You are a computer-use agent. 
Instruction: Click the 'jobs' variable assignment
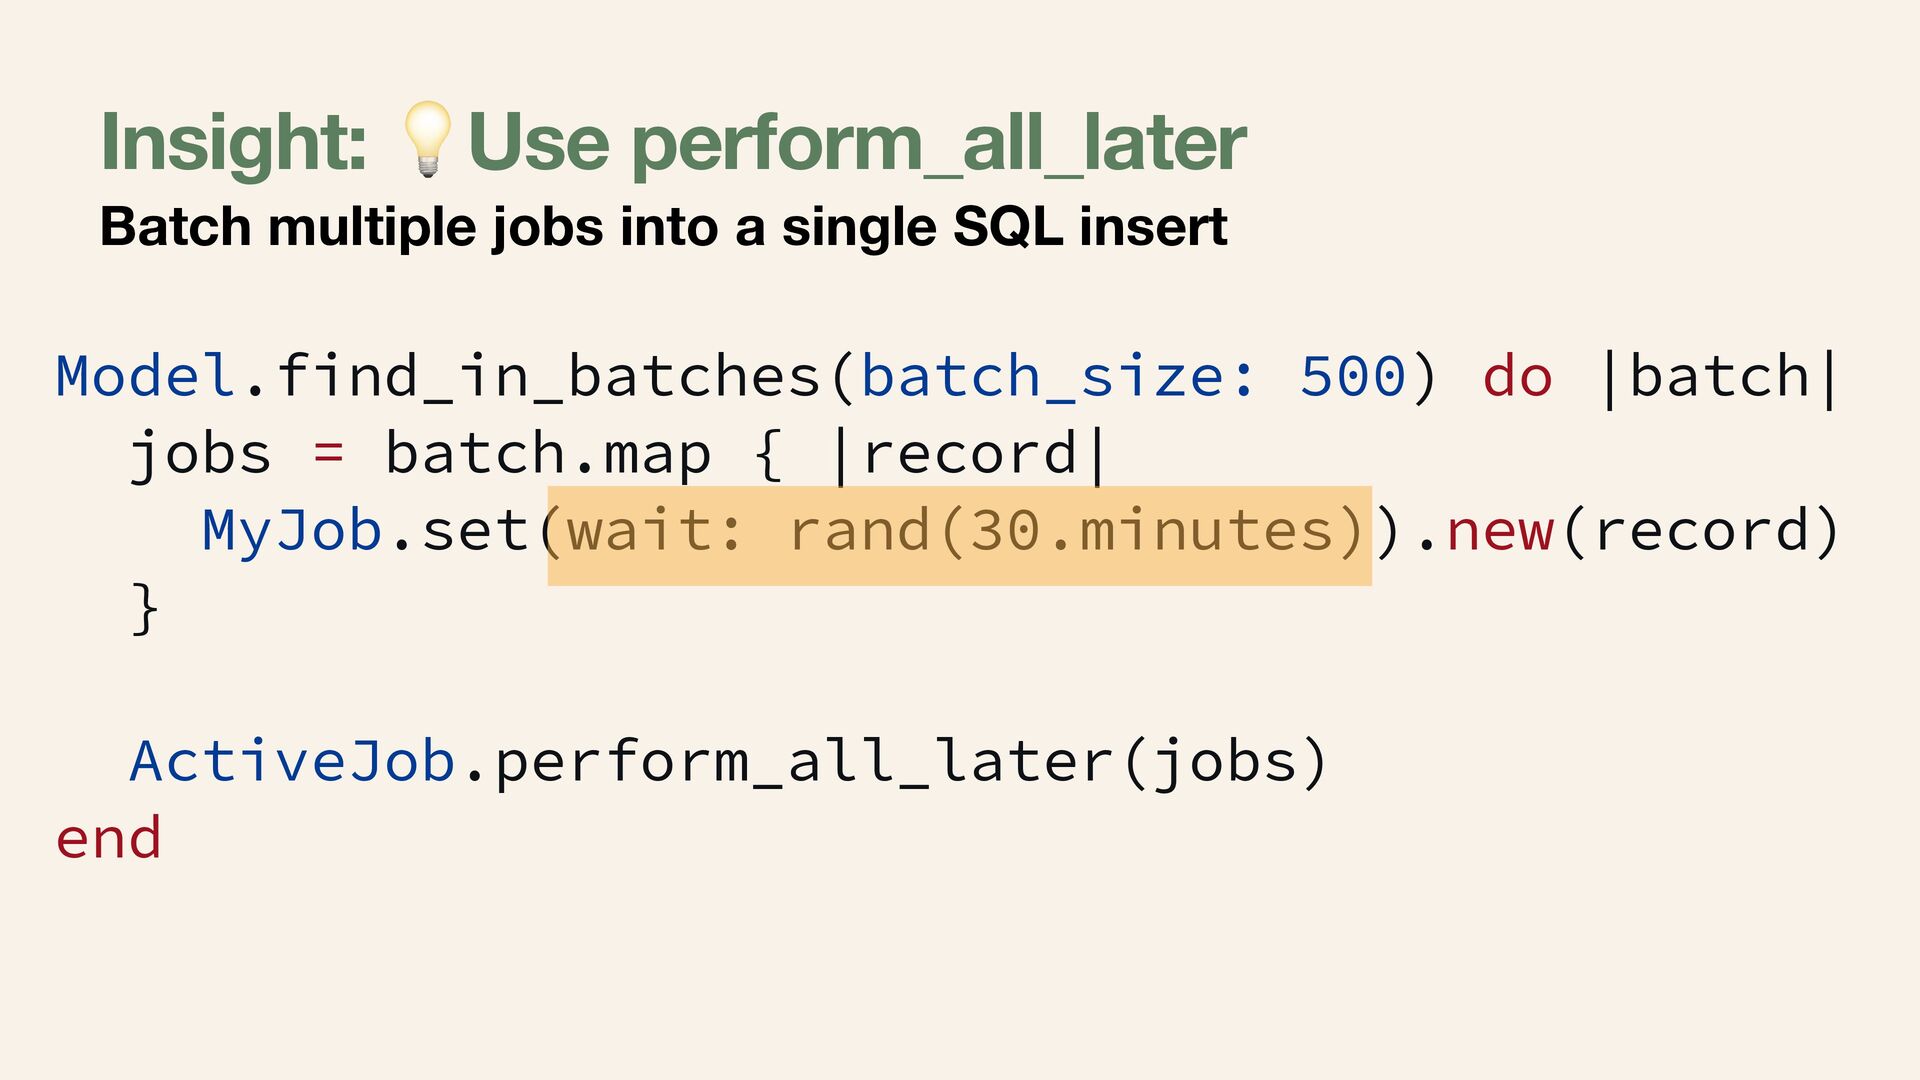pos(201,456)
